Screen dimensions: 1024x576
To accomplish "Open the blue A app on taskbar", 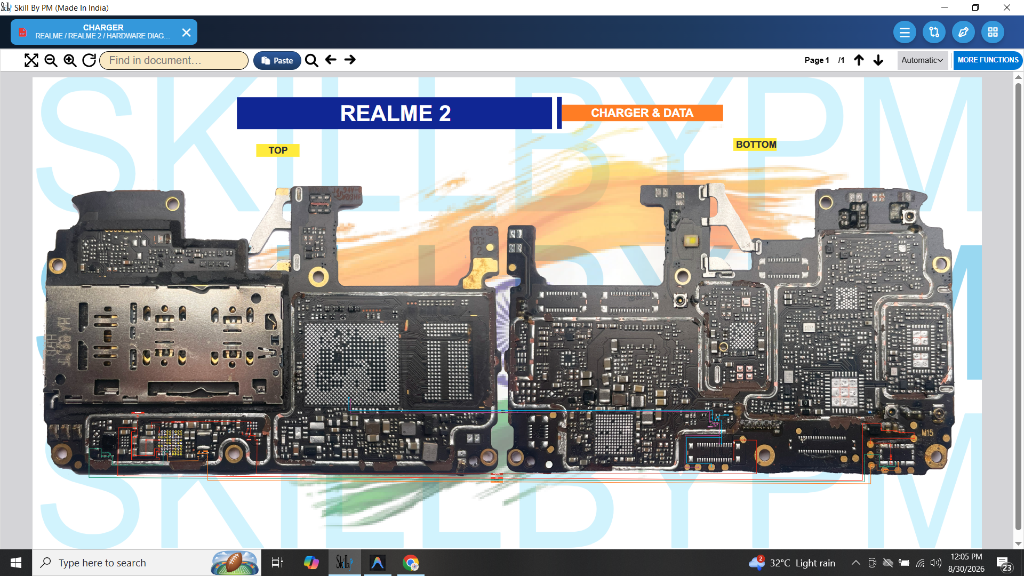I will (x=377, y=562).
